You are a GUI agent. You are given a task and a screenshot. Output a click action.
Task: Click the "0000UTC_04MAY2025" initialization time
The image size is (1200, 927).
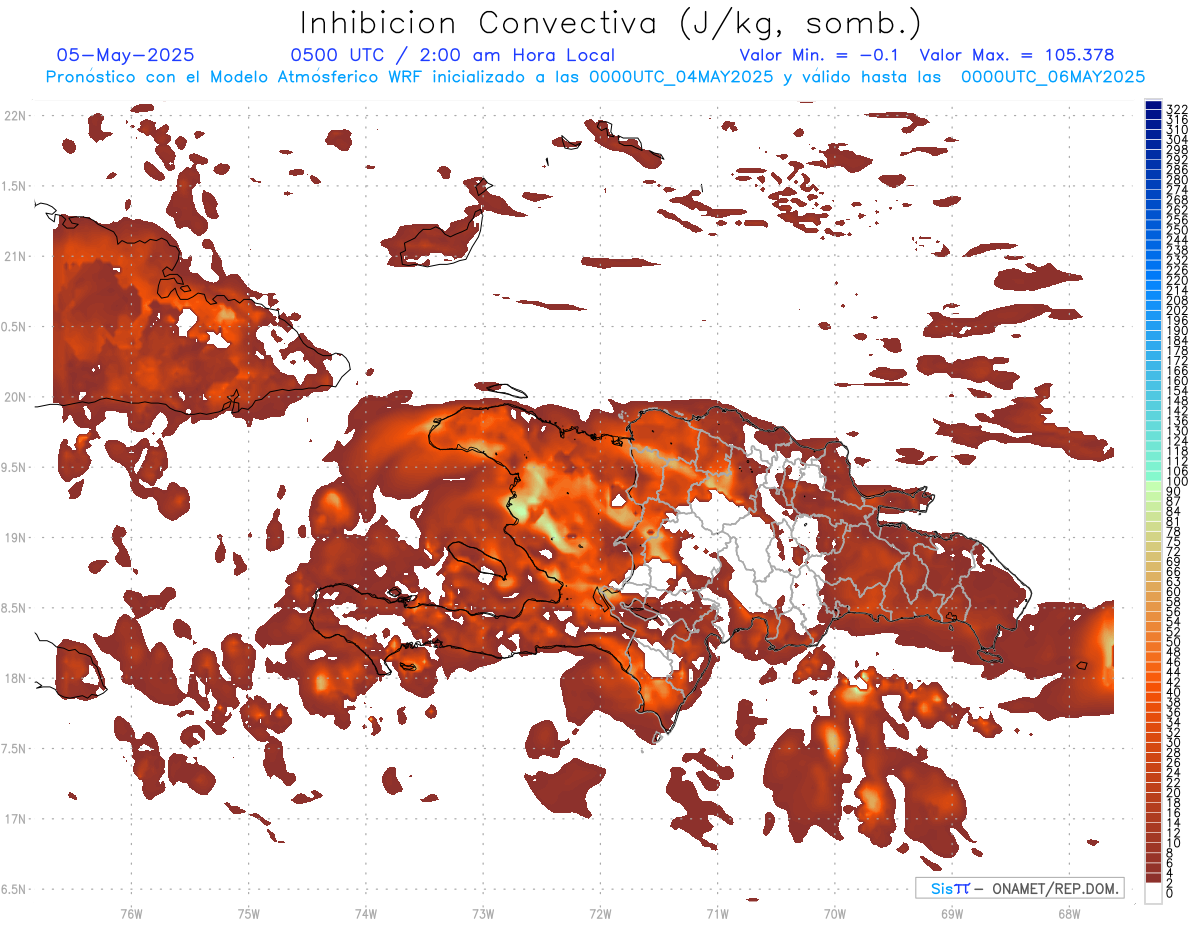680,77
